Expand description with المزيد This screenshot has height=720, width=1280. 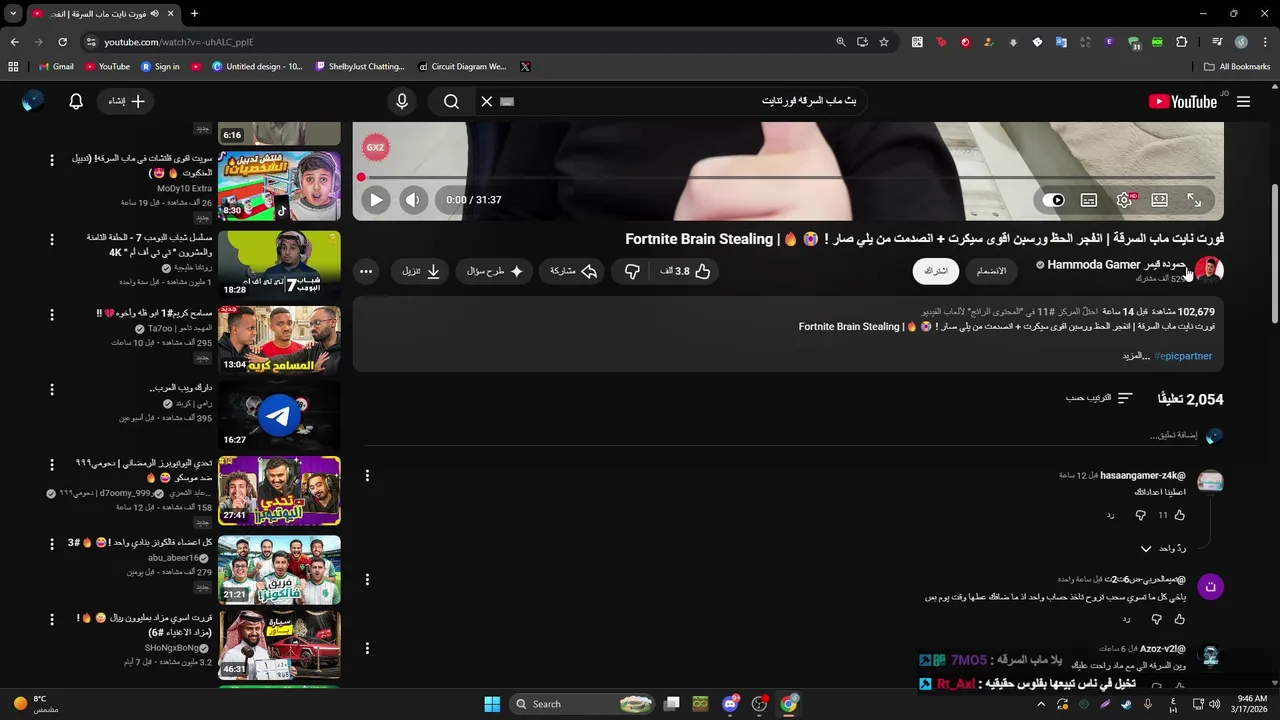pyautogui.click(x=1135, y=356)
